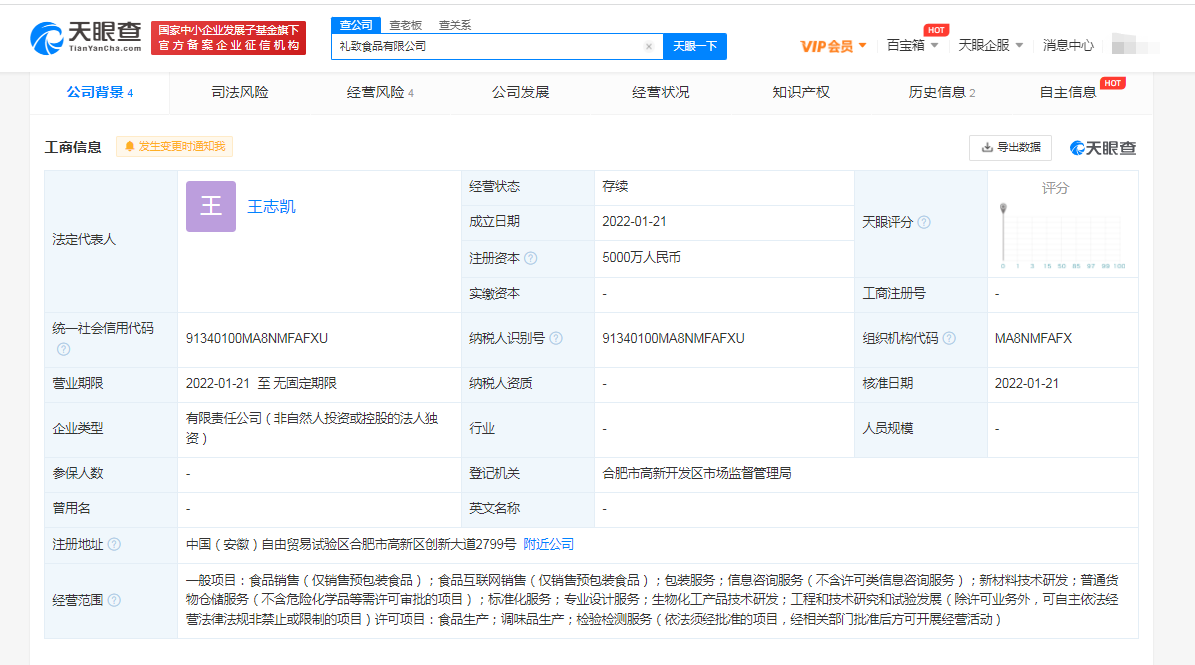Viewport: 1195px width, 665px height.
Task: Open the 知识产权 tab
Action: click(x=801, y=92)
